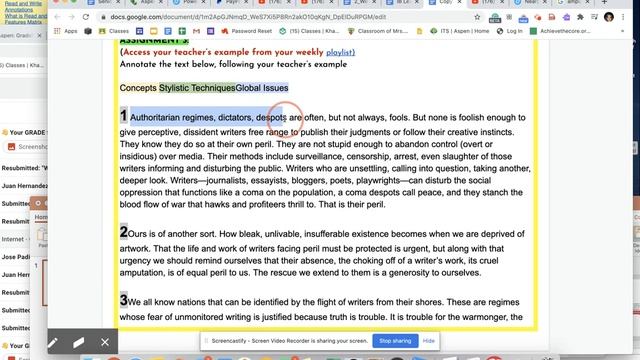Click the browser forward arrow
The width and height of the screenshot is (640, 360).
pos(71,17)
